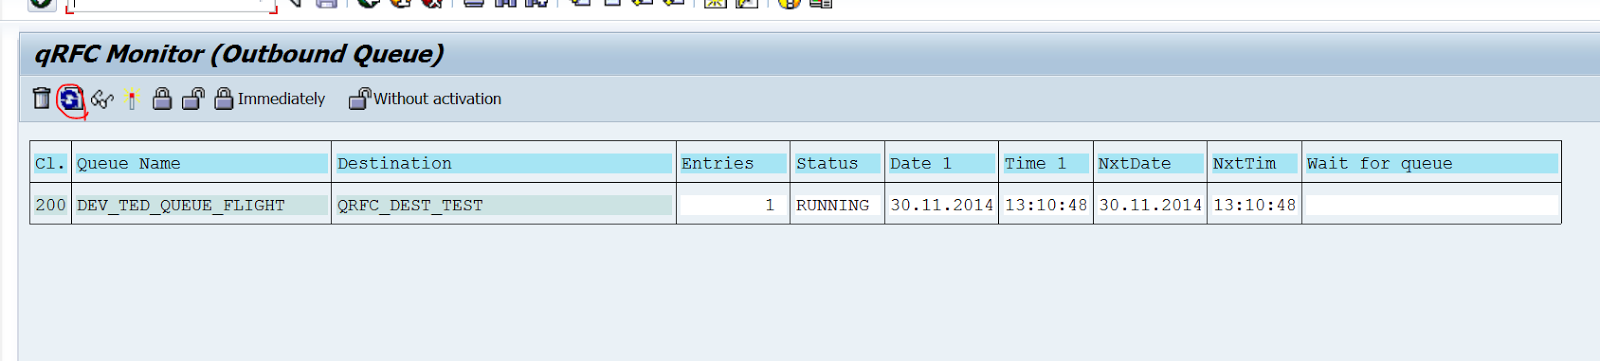This screenshot has width=1600, height=361.
Task: Unlock the queue with open padlock icon
Action: (193, 98)
